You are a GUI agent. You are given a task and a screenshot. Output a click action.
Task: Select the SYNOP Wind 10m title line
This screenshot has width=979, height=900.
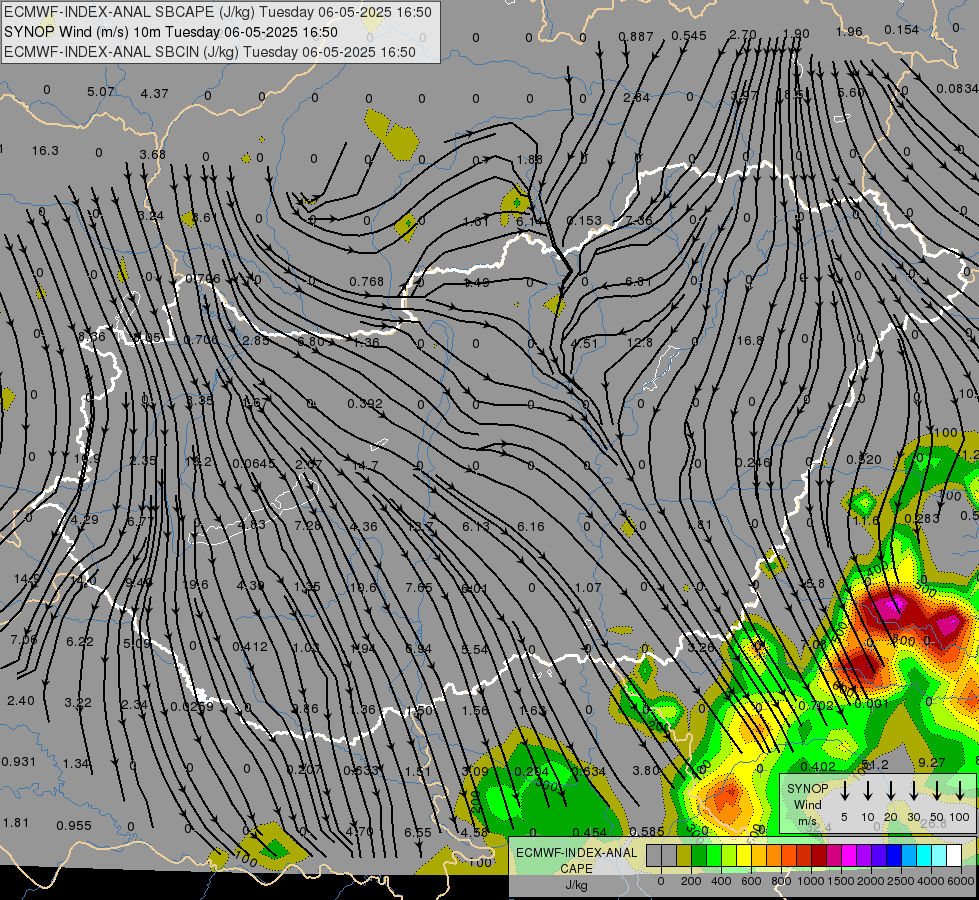coord(170,32)
